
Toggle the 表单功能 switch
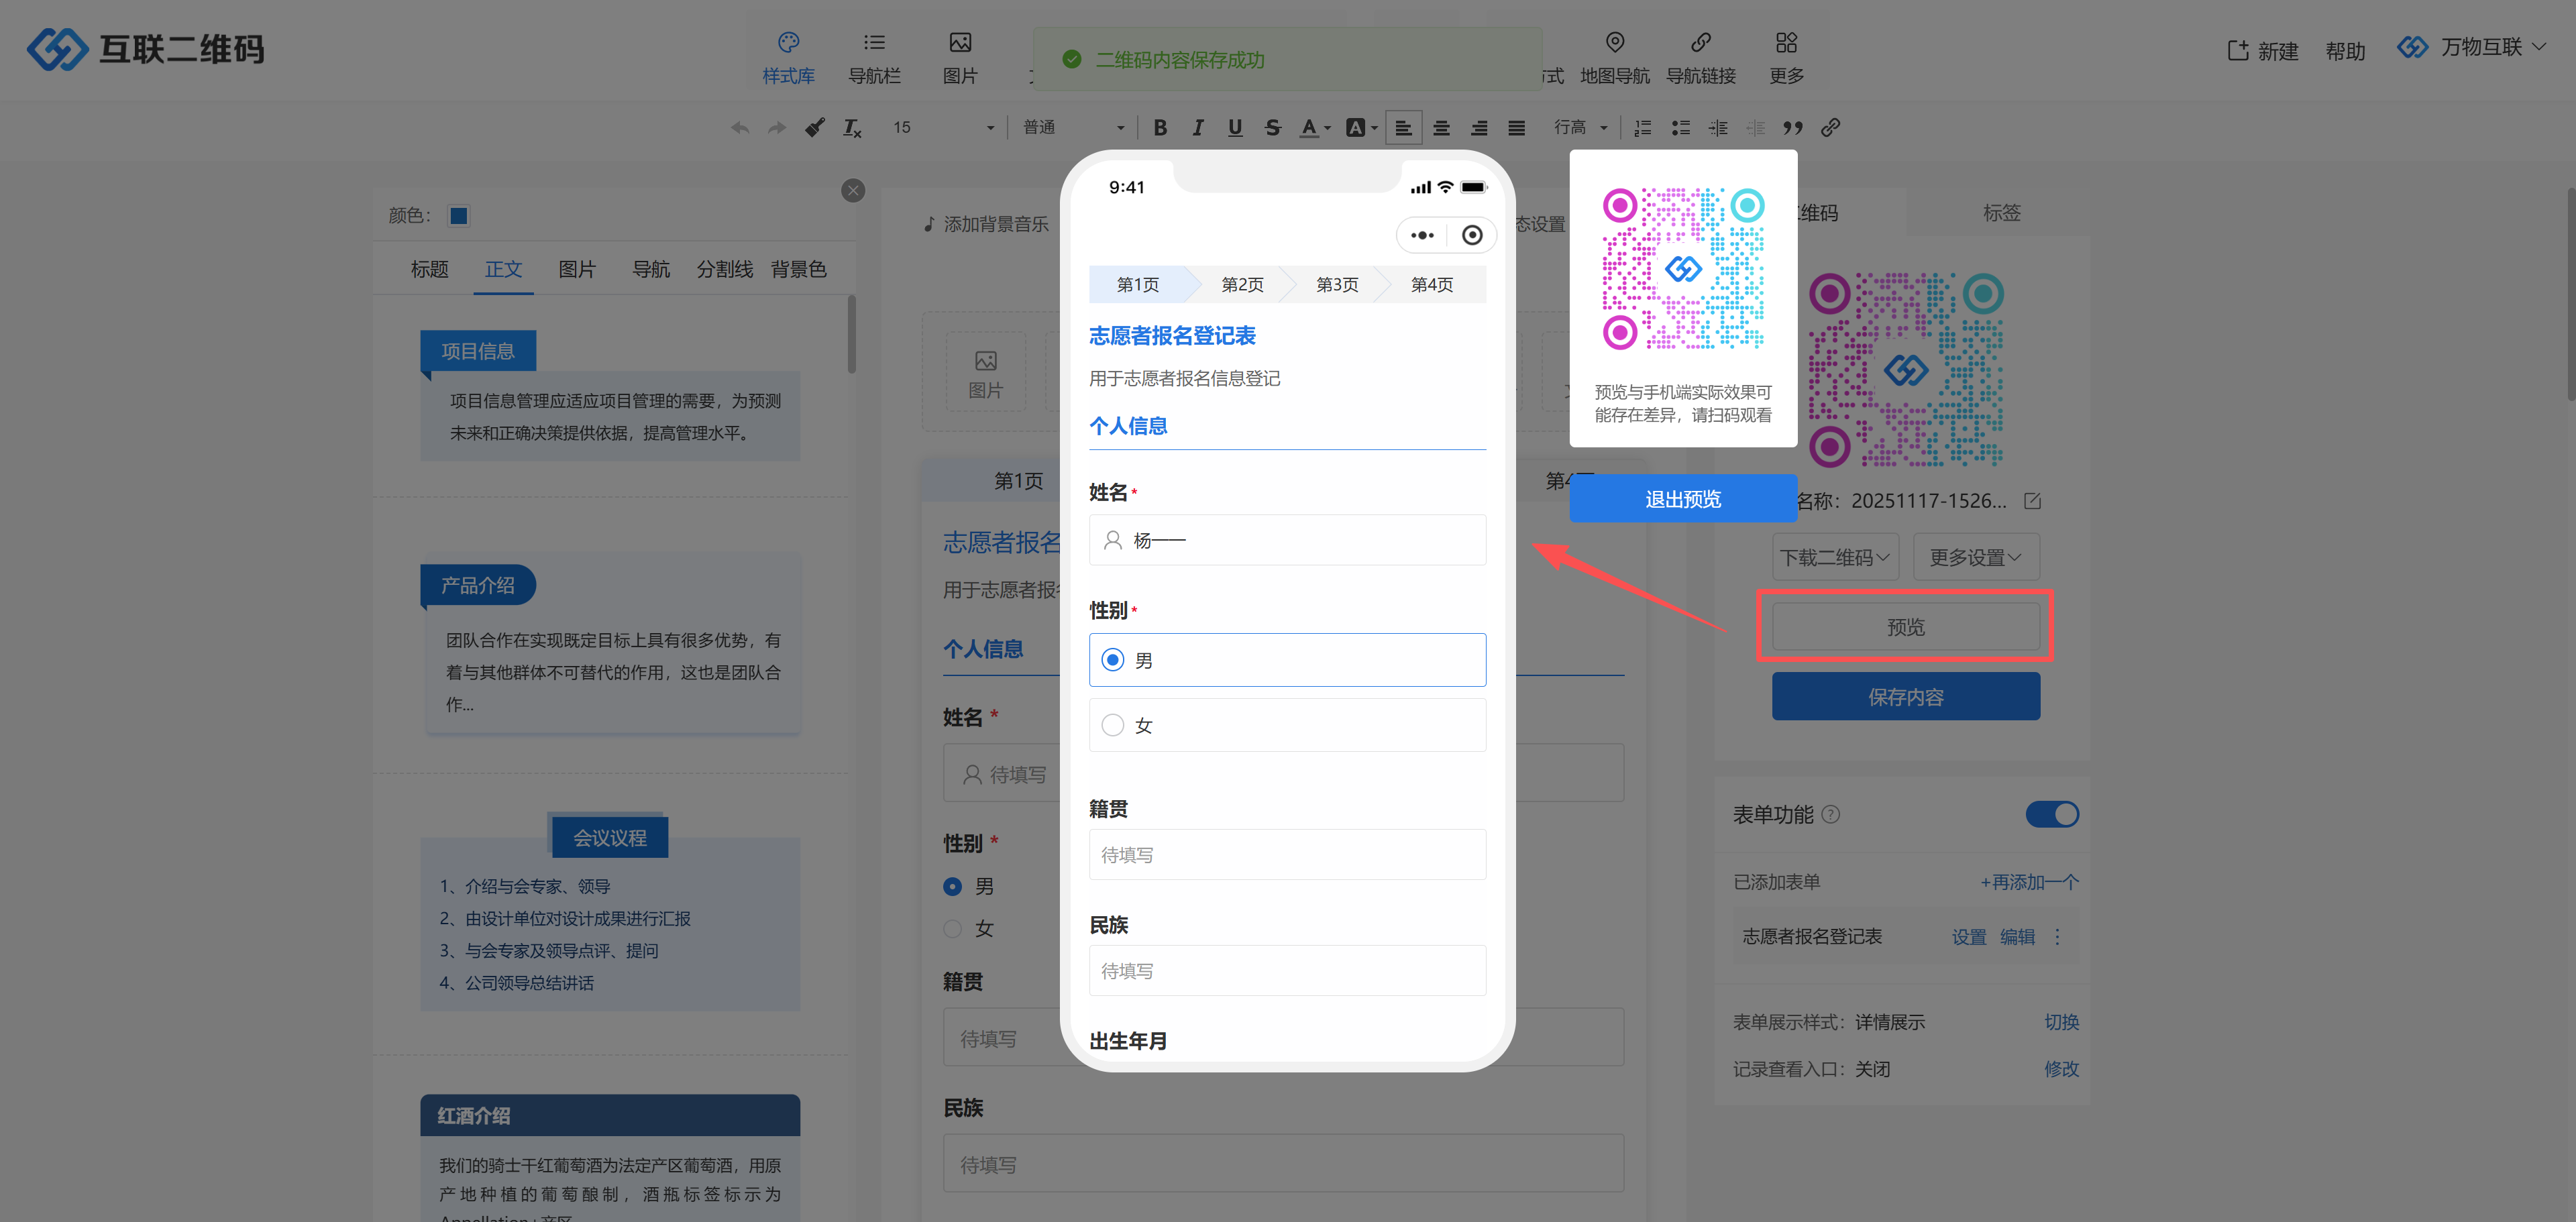point(2051,814)
